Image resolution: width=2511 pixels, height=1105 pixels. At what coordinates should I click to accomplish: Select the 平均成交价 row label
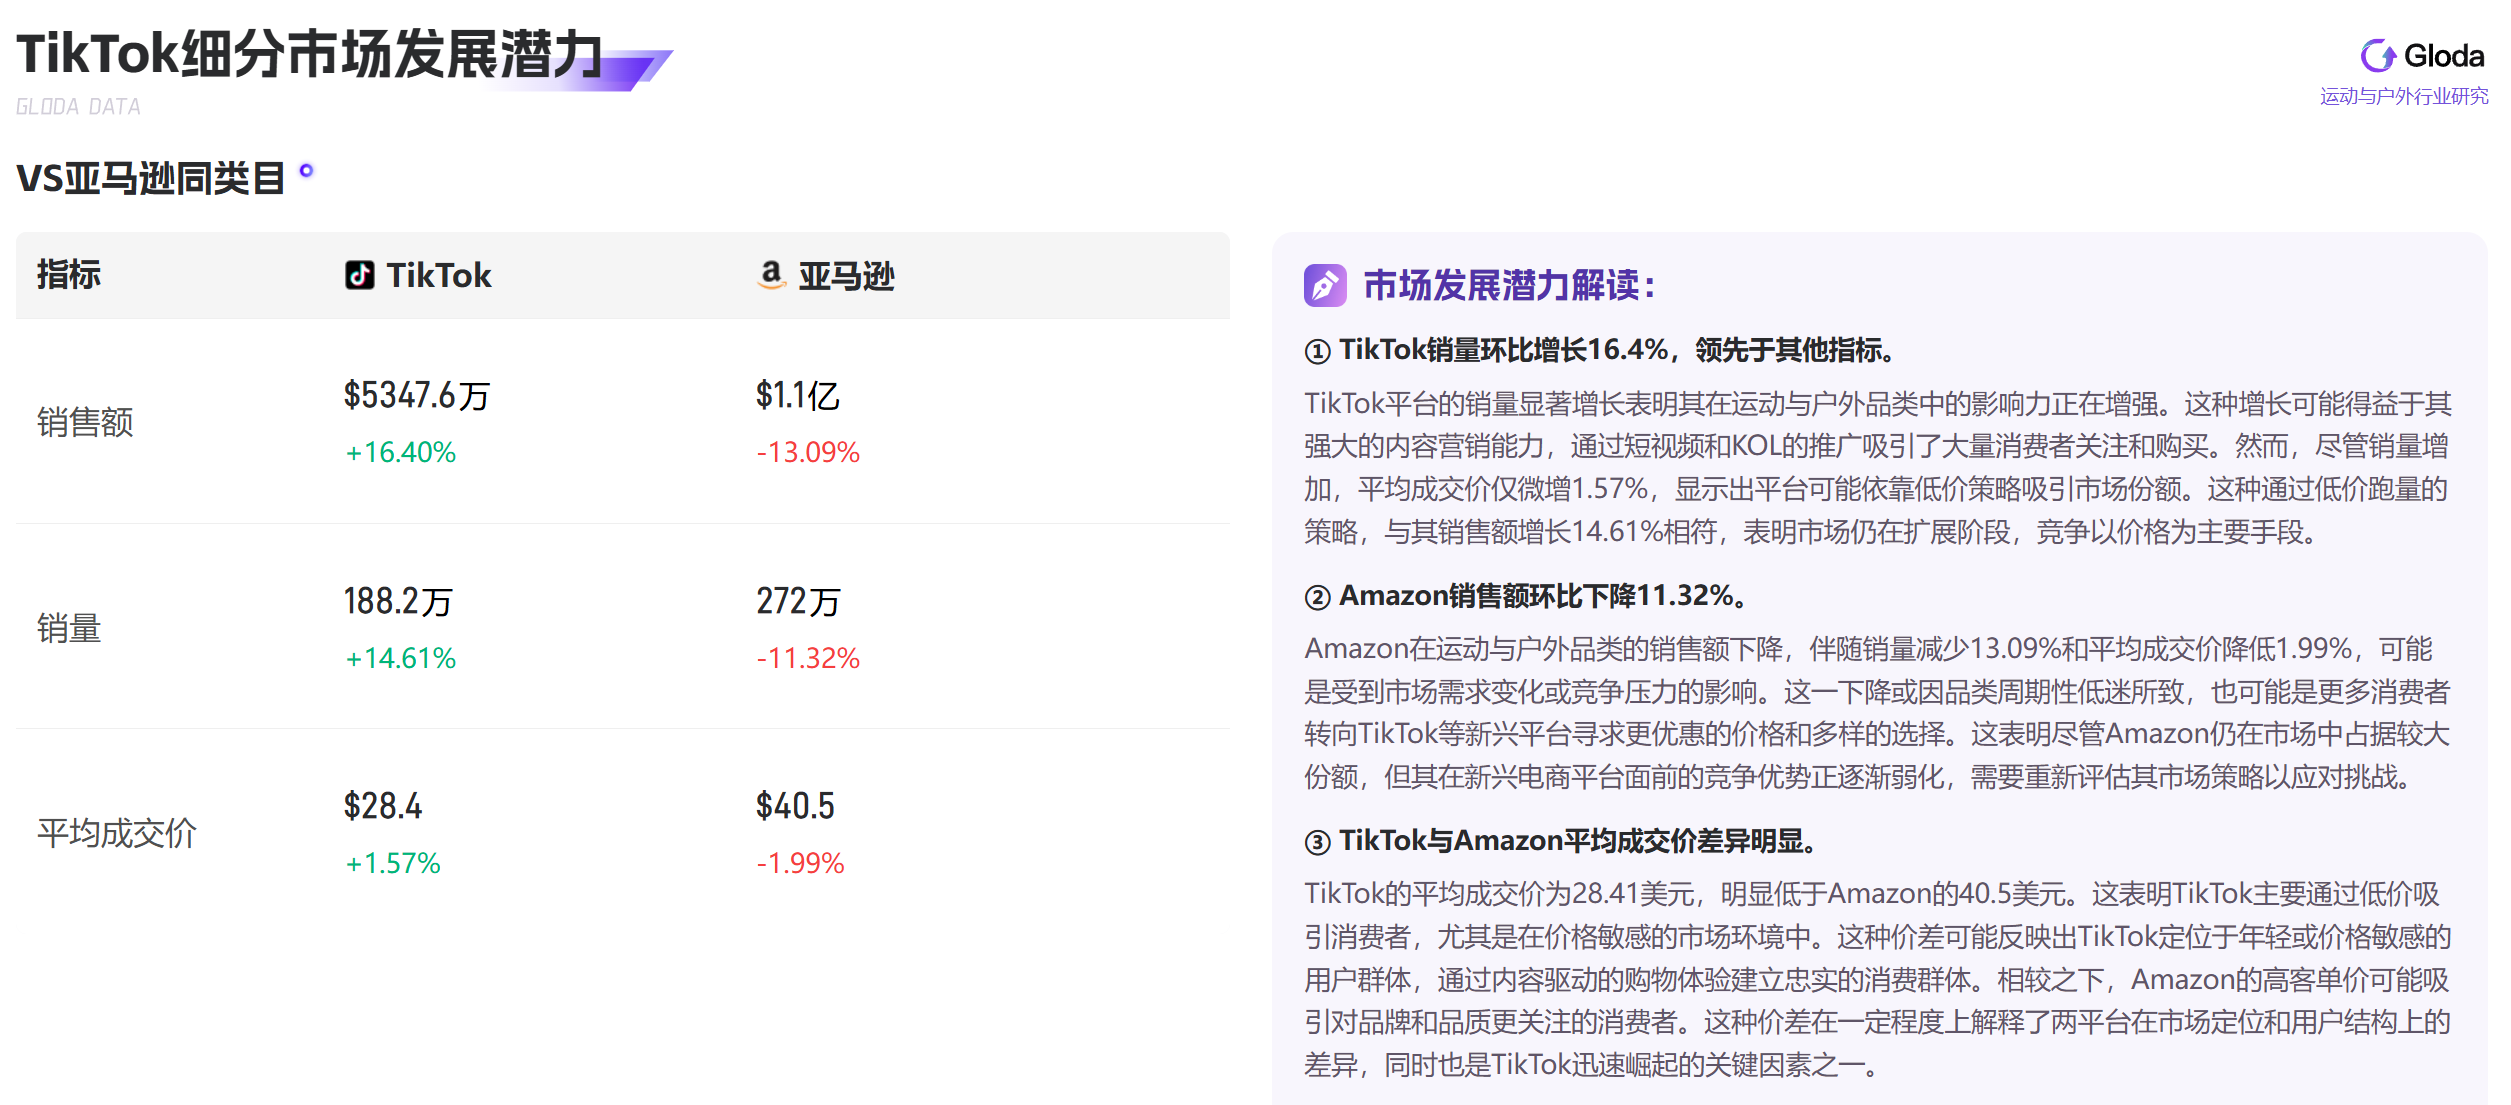click(x=117, y=833)
